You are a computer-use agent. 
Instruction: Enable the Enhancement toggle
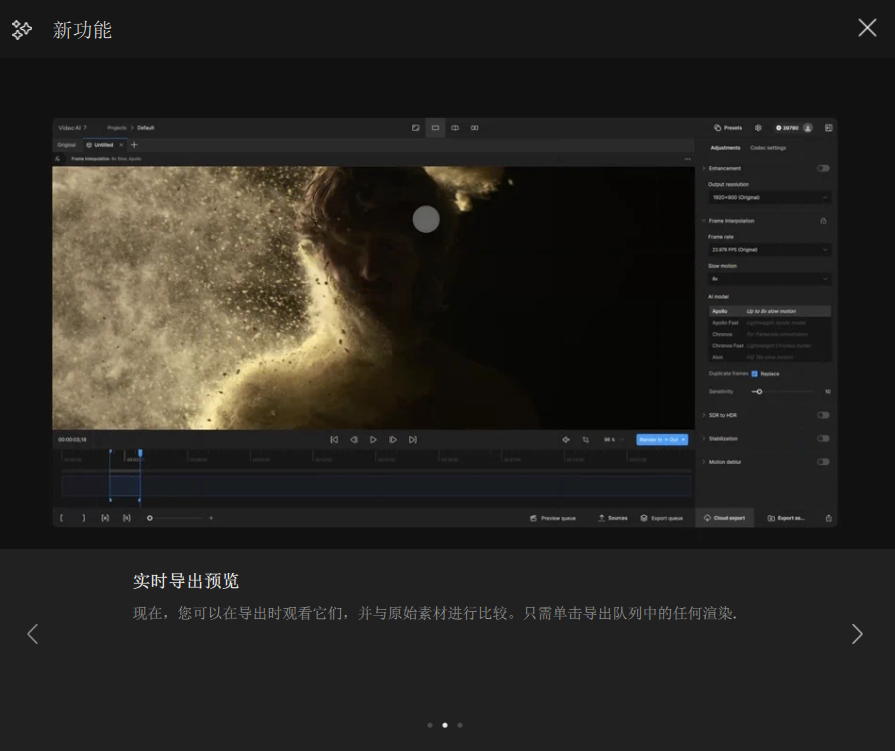[823, 168]
